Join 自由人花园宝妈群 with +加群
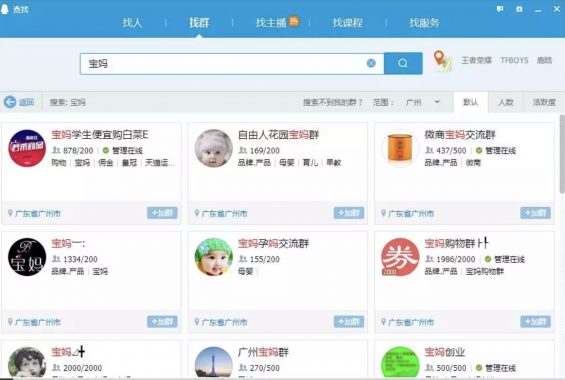Viewport: 565px width, 380px height. 349,213
